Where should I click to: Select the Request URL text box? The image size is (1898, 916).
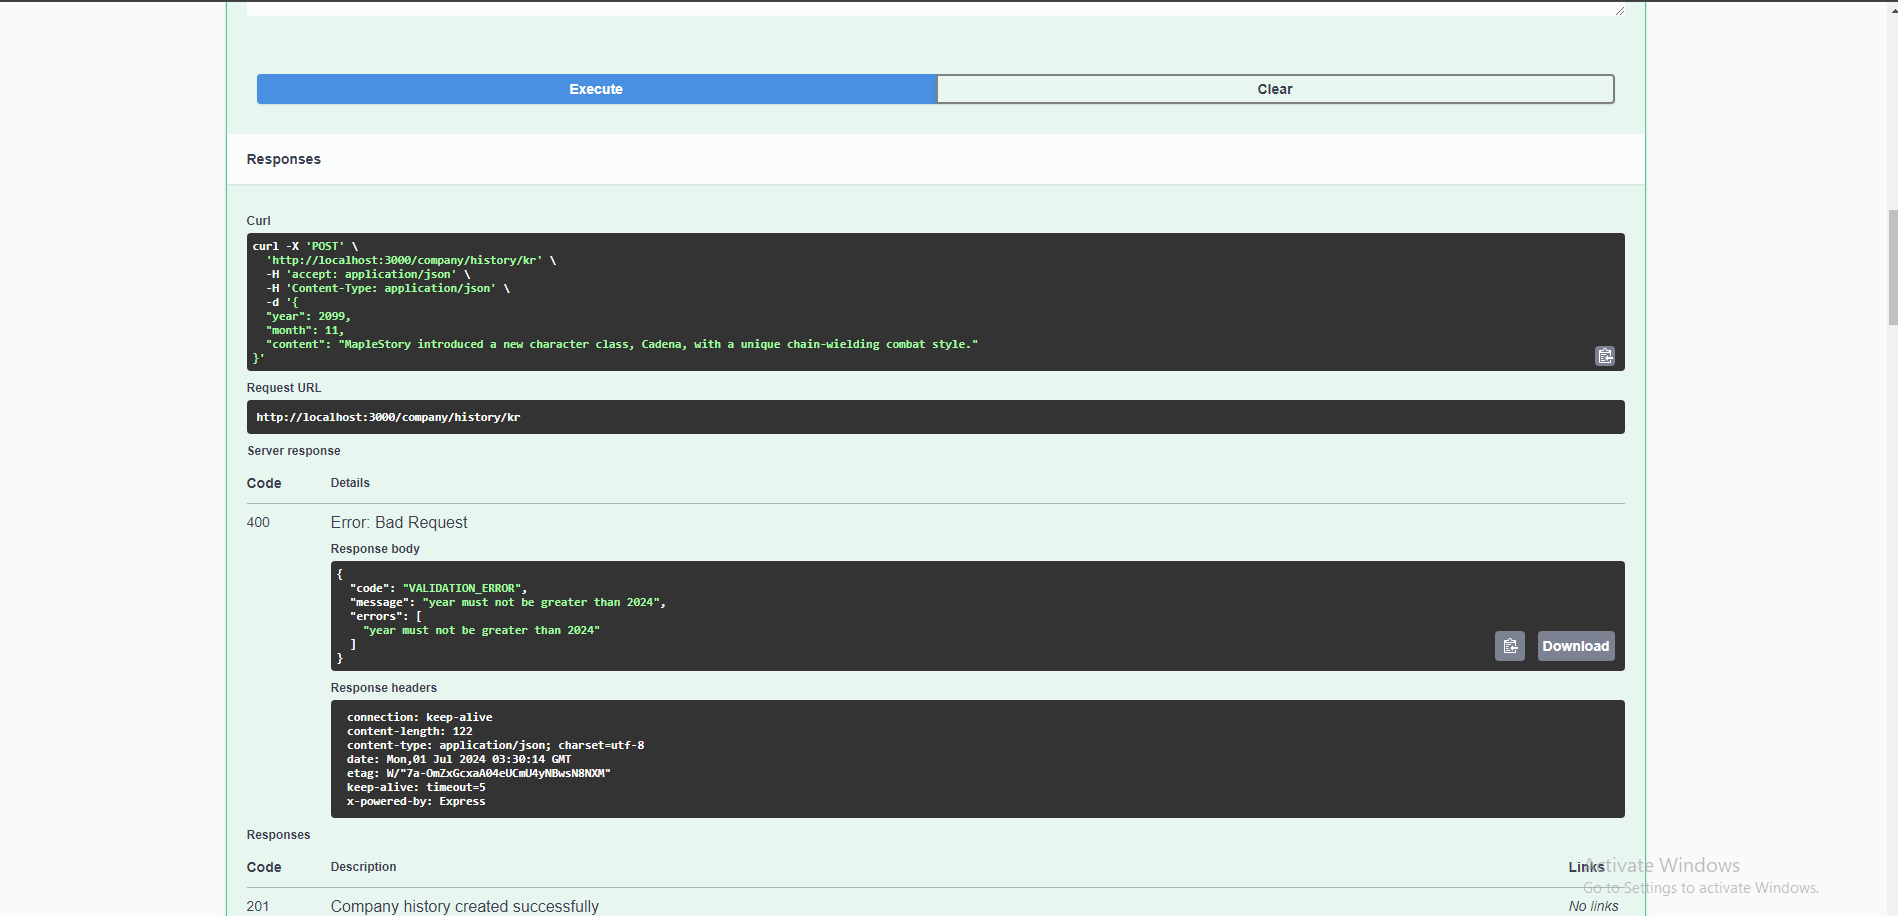click(x=936, y=417)
